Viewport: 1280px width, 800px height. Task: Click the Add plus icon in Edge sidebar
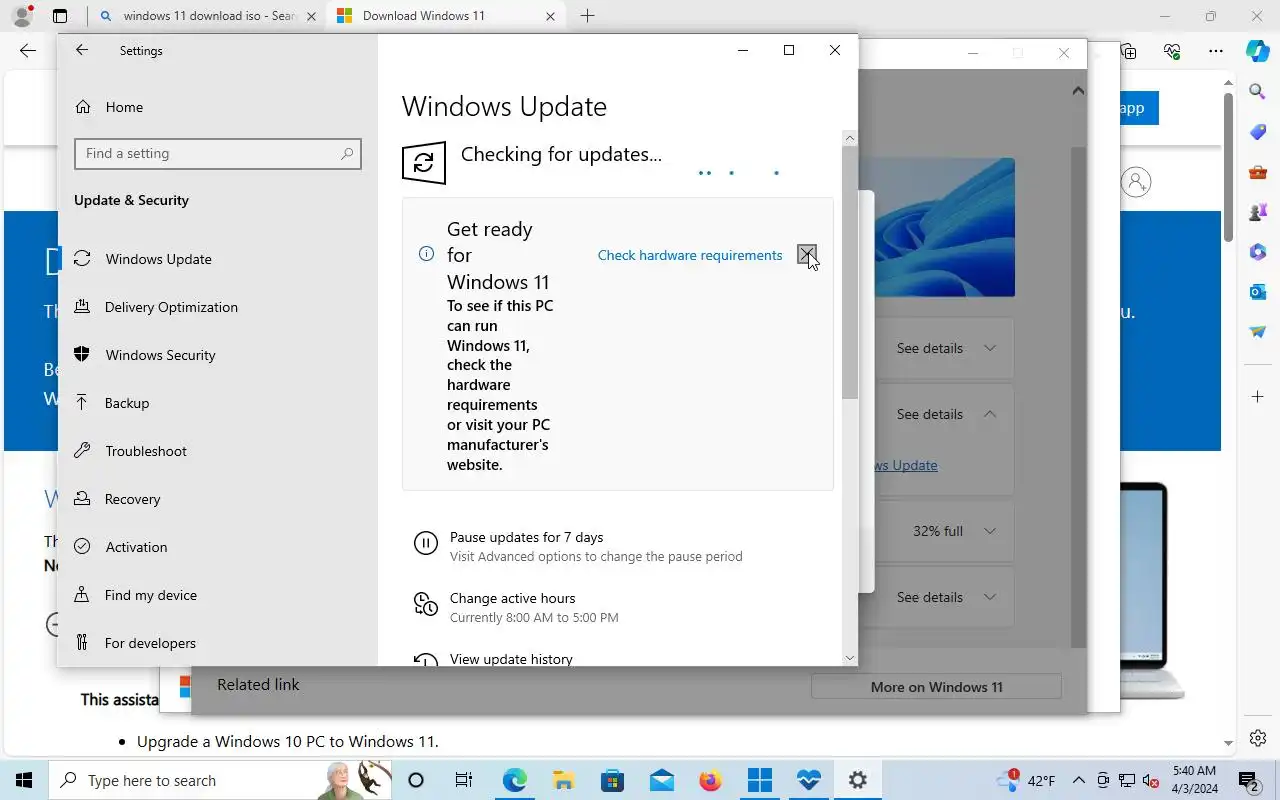coord(1257,397)
